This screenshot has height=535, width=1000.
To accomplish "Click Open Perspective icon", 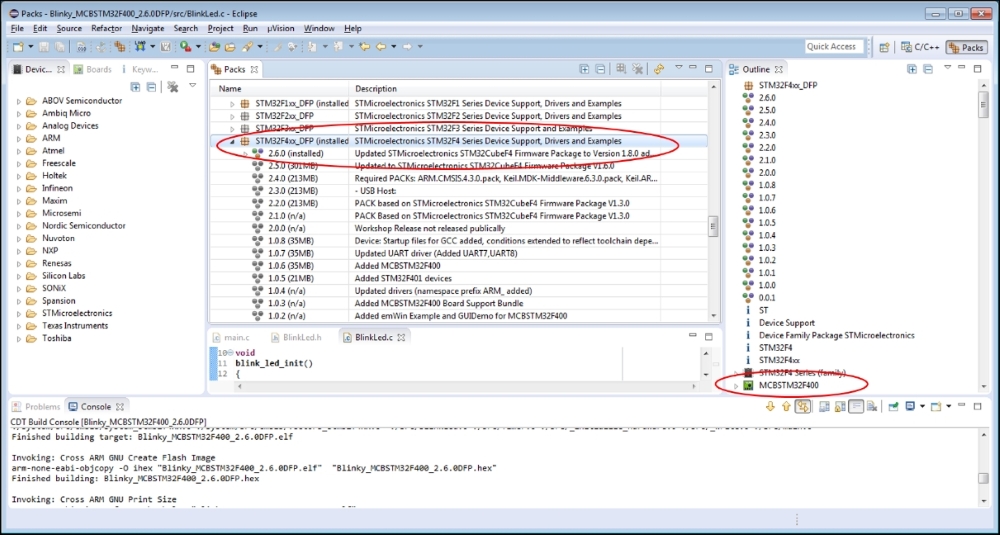I will pos(884,47).
